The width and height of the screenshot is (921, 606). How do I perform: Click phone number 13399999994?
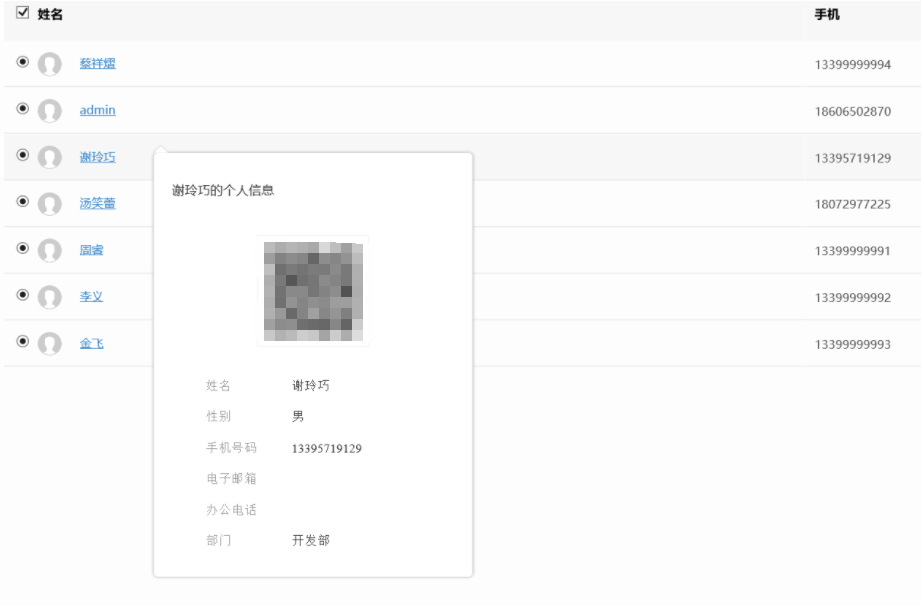(x=853, y=65)
